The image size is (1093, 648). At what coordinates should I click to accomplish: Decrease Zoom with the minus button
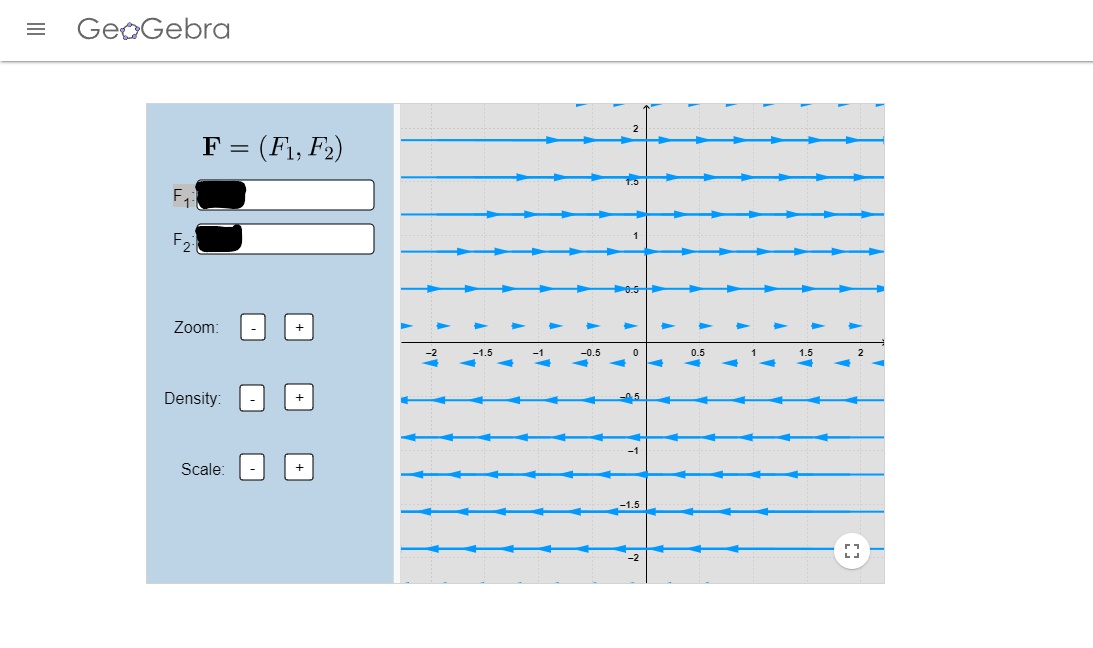click(253, 327)
